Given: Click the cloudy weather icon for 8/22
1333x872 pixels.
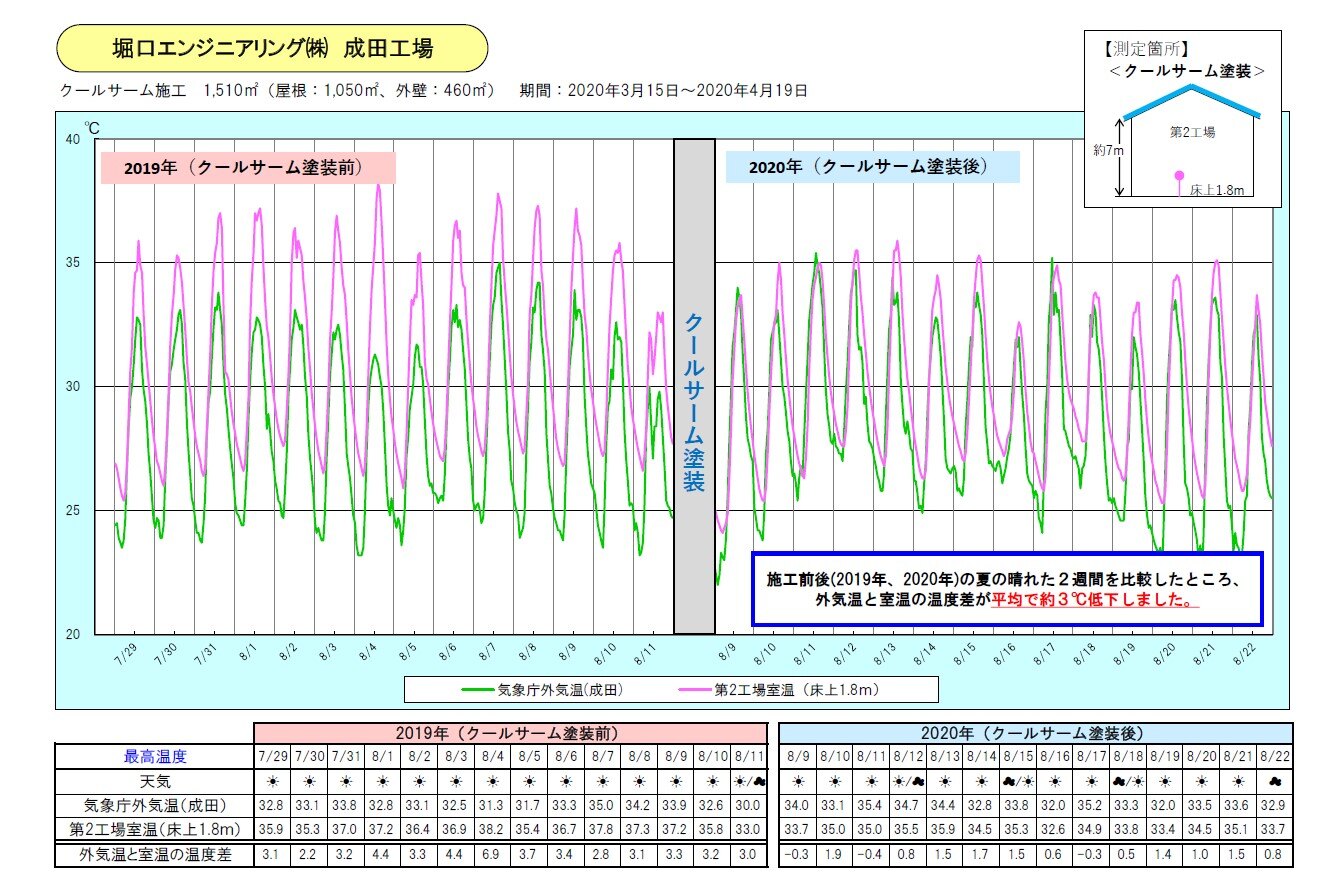Looking at the screenshot, I should pos(1275,781).
